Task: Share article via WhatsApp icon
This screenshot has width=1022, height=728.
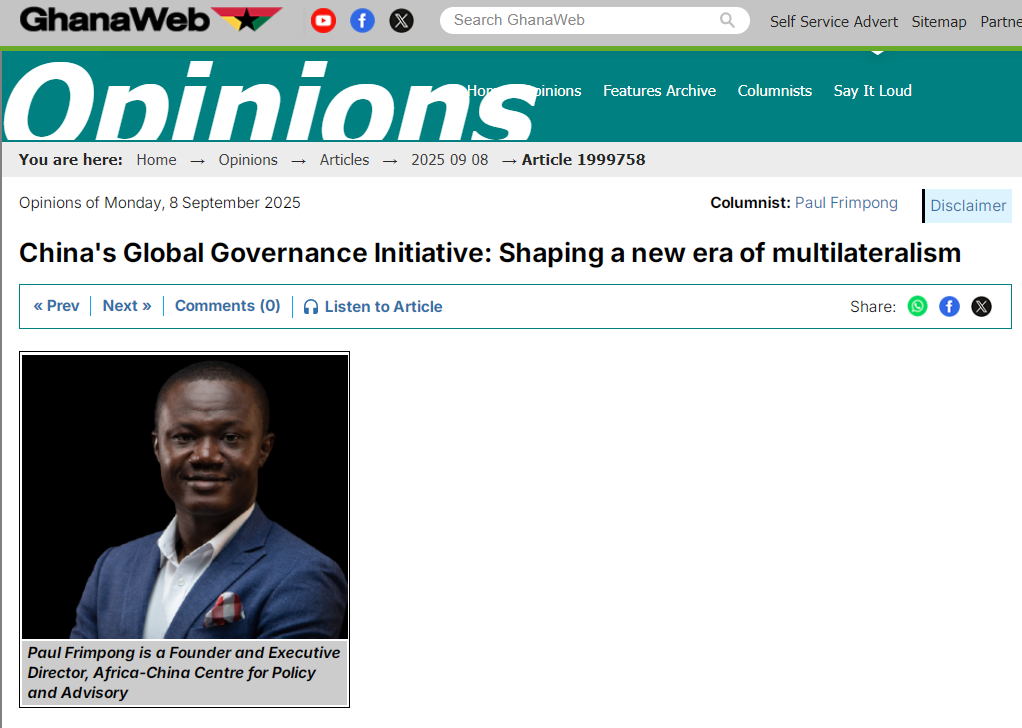Action: [x=917, y=306]
